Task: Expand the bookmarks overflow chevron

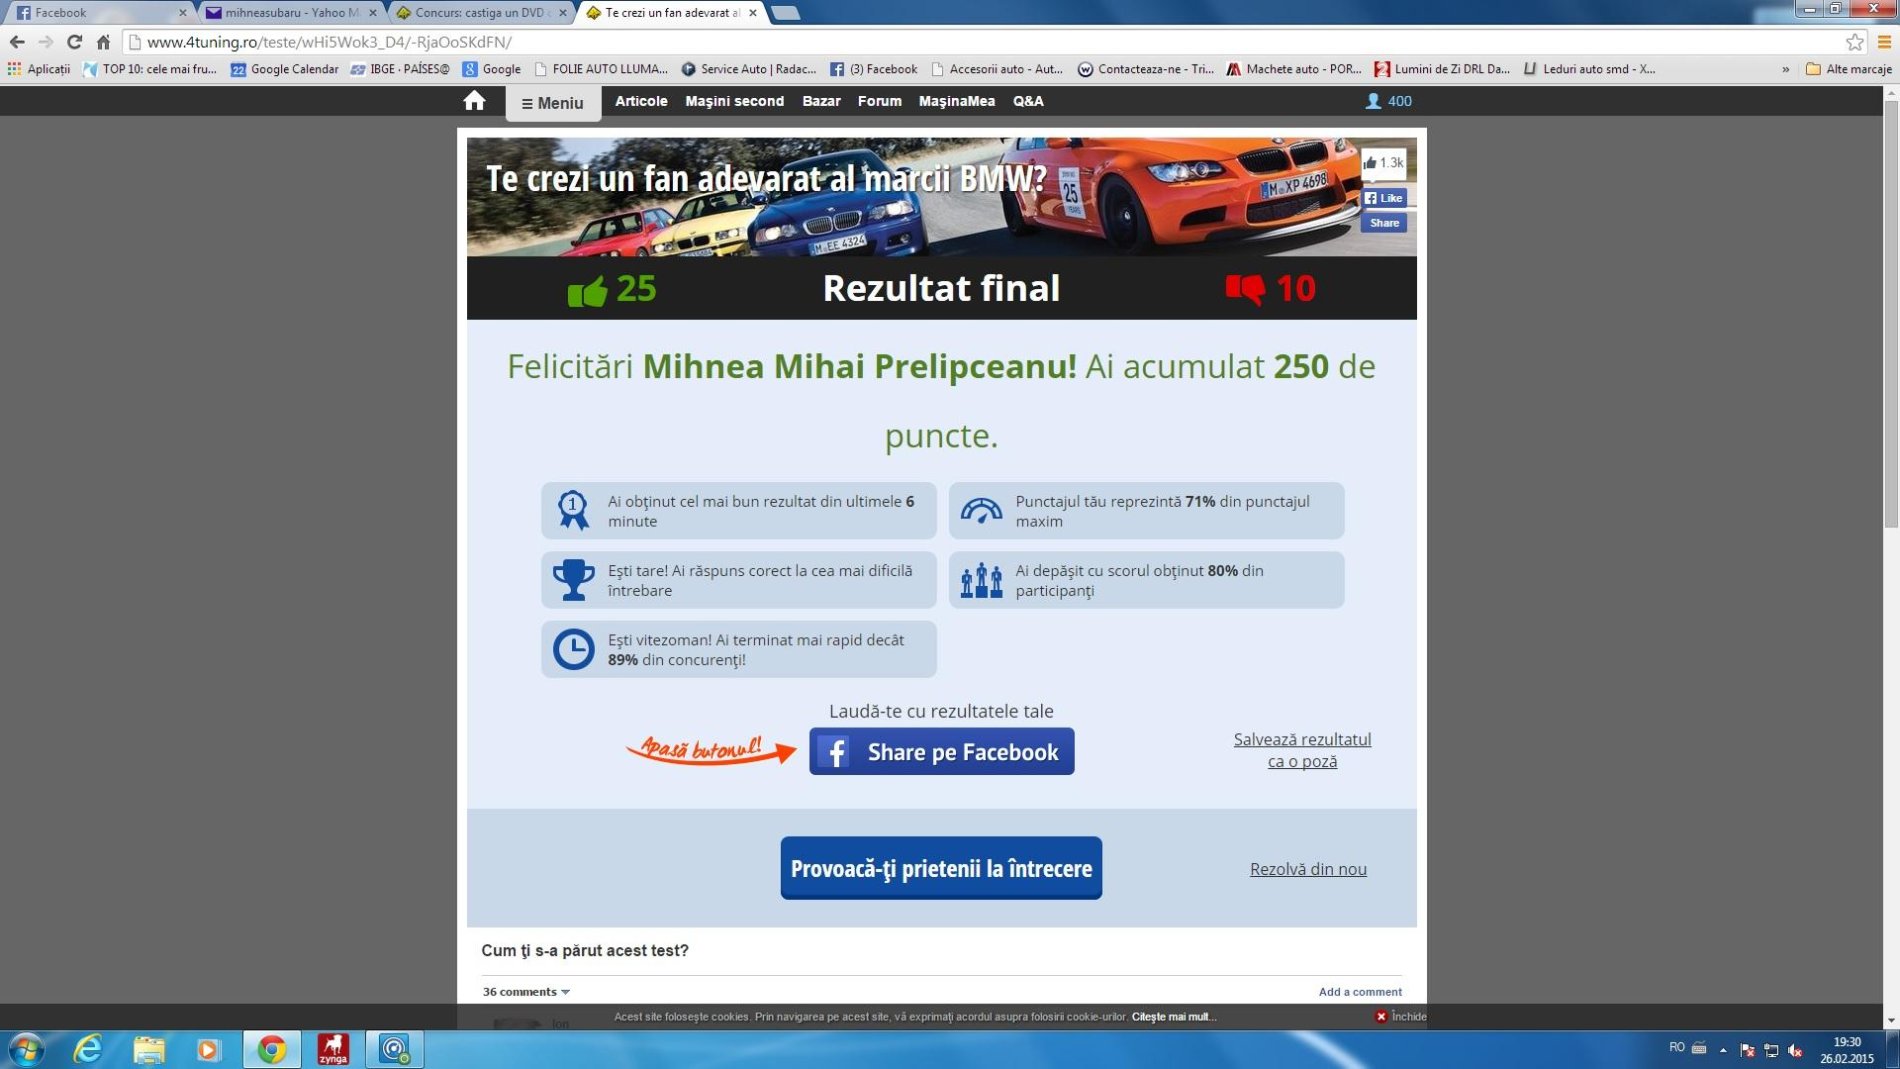Action: (1785, 69)
